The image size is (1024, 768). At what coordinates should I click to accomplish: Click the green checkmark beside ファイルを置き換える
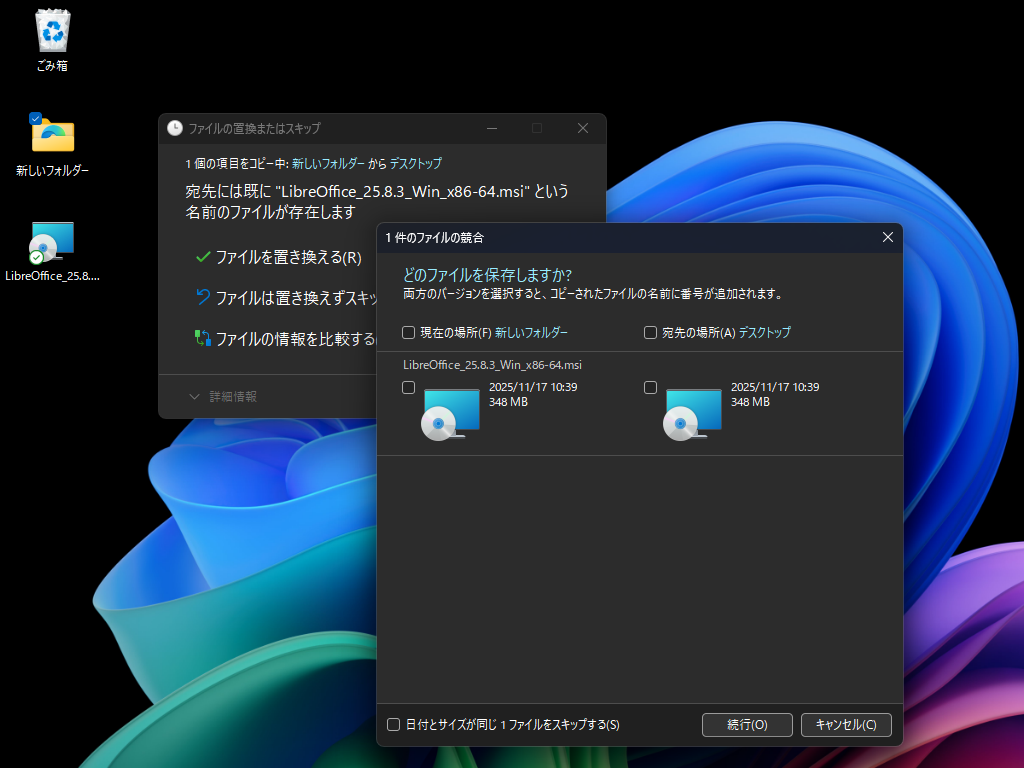[203, 257]
